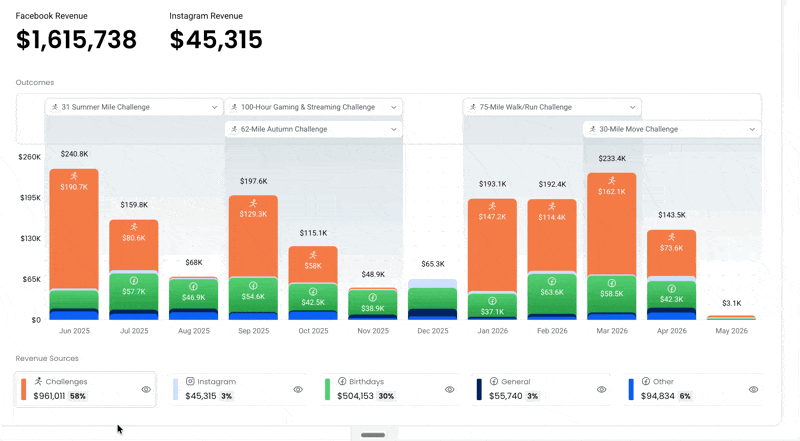The height and width of the screenshot is (441, 800).
Task: Click Facebook icon in Feb 2026 green segment
Action: point(552,281)
